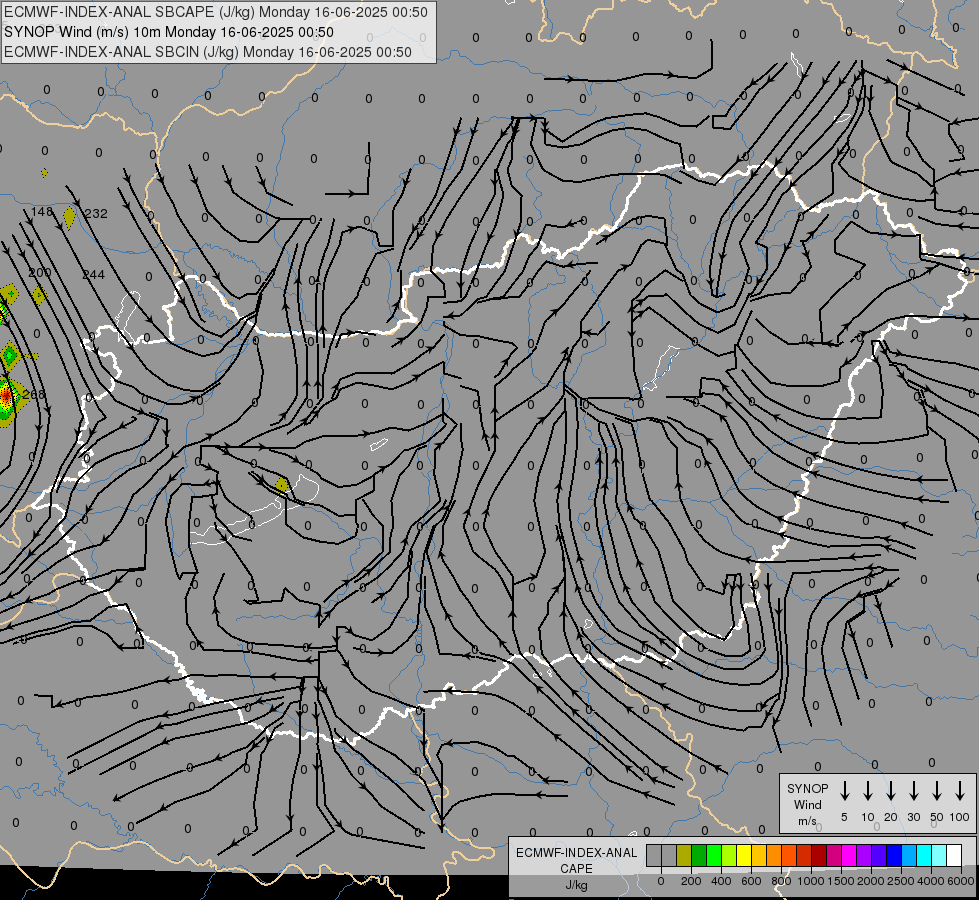Select the indigo swatch right of 2000
This screenshot has width=979, height=900.
(x=878, y=855)
